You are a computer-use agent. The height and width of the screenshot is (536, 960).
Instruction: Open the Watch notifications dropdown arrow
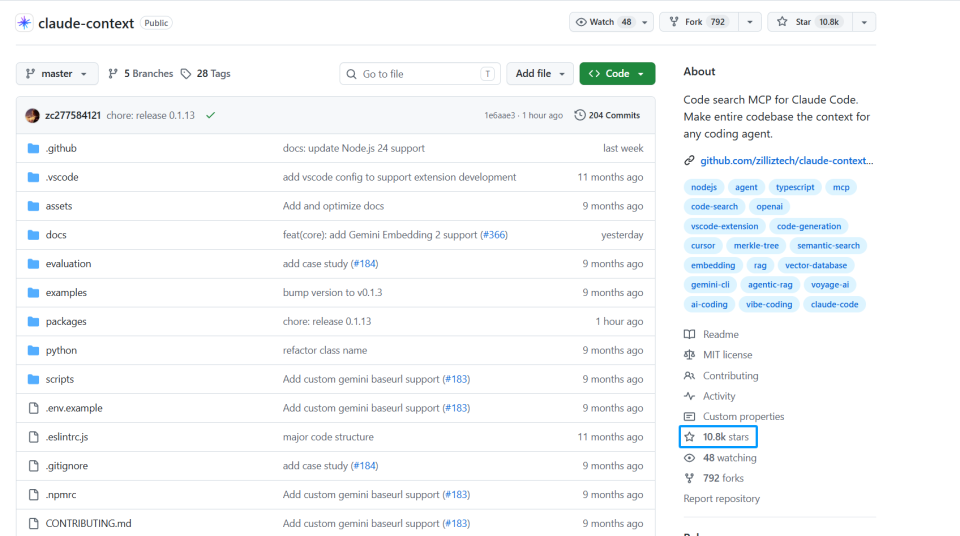point(645,22)
